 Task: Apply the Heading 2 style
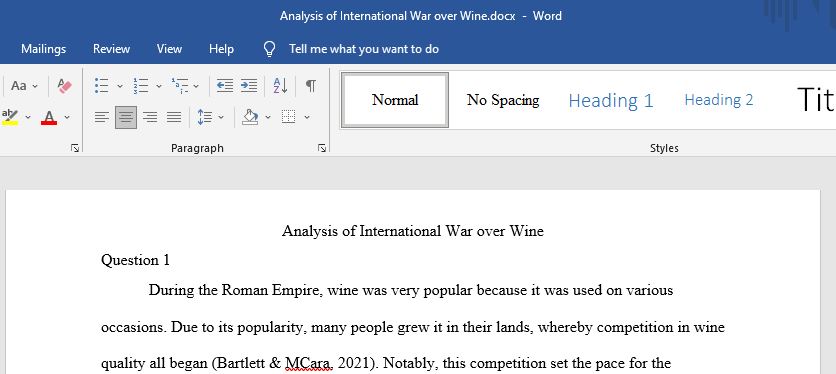(719, 100)
